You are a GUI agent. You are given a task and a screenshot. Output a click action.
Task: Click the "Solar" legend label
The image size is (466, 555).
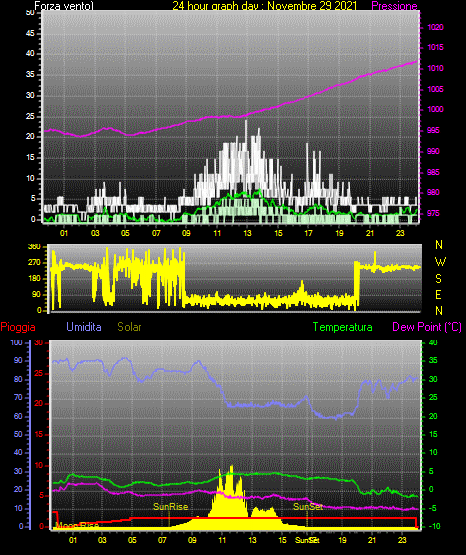coord(130,327)
